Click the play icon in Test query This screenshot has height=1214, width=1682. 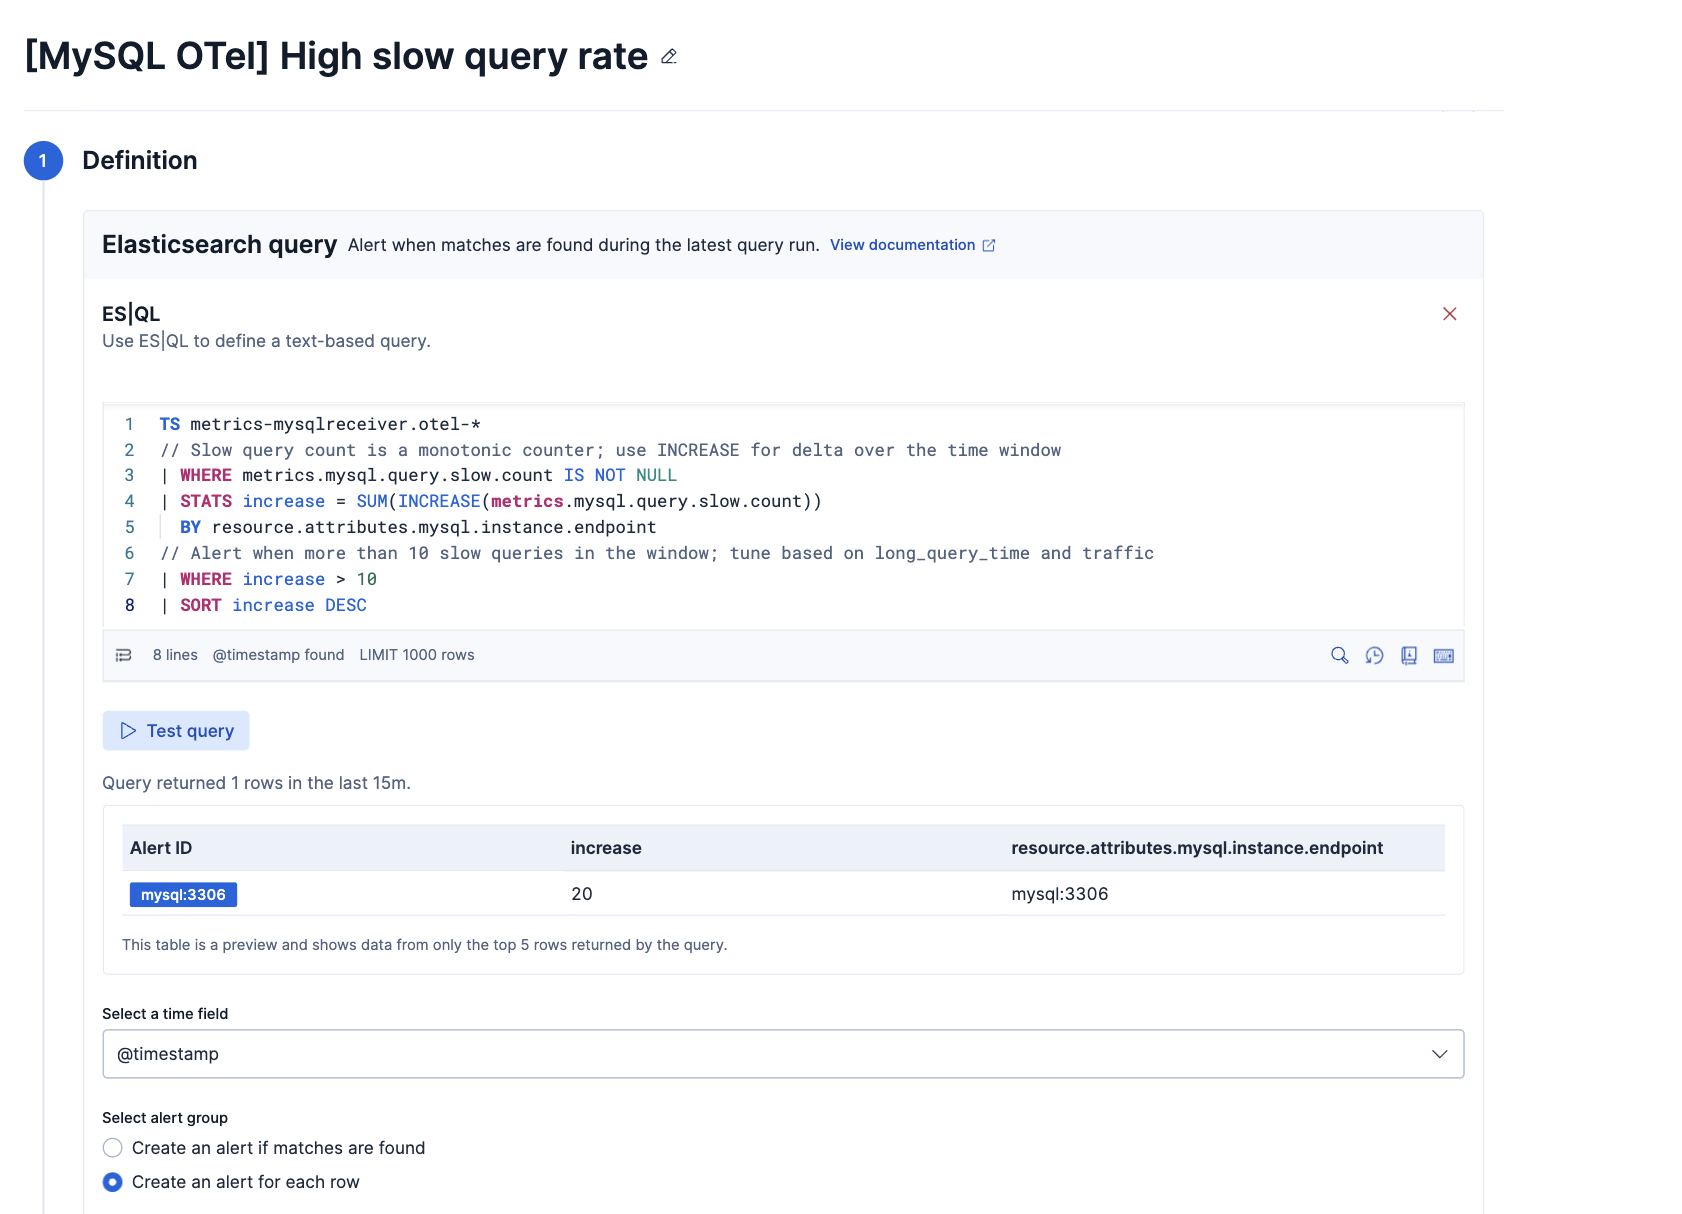tap(128, 731)
